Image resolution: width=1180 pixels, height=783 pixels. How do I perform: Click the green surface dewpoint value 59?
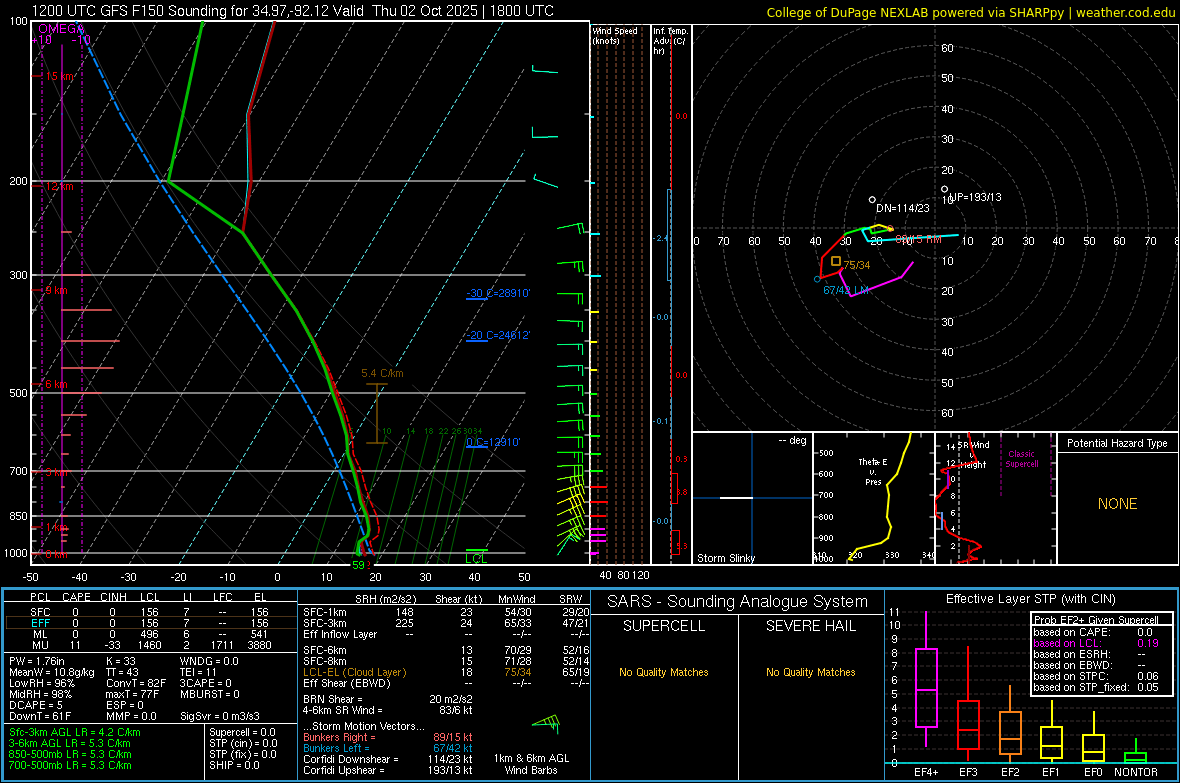click(358, 565)
